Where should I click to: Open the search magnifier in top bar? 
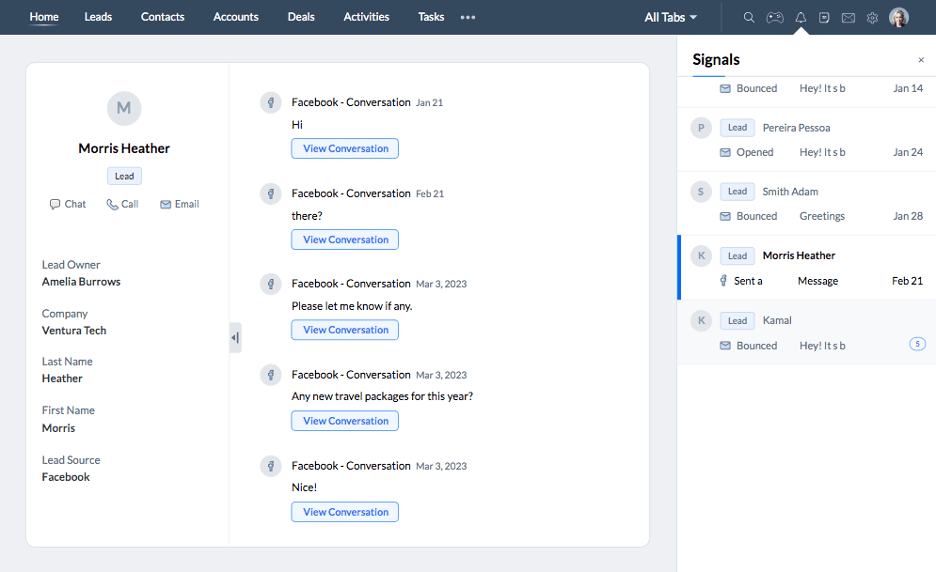pyautogui.click(x=749, y=17)
